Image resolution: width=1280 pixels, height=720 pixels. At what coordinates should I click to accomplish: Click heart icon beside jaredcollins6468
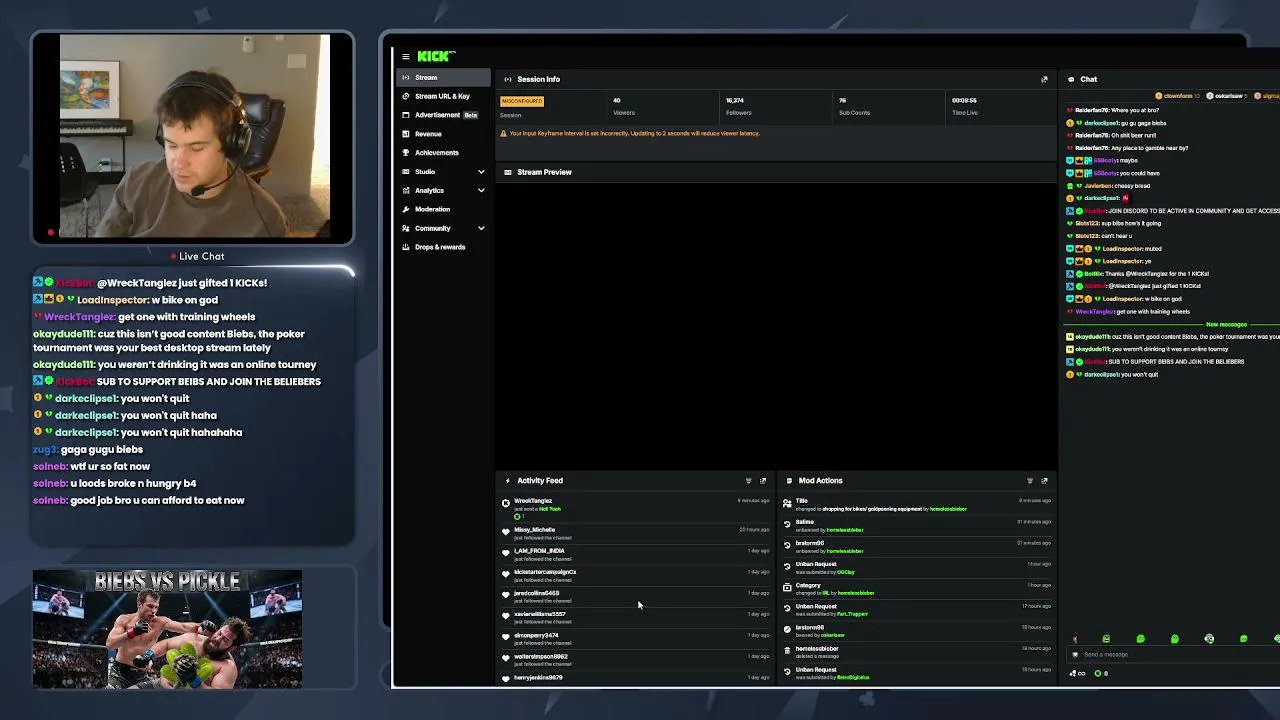[x=506, y=596]
